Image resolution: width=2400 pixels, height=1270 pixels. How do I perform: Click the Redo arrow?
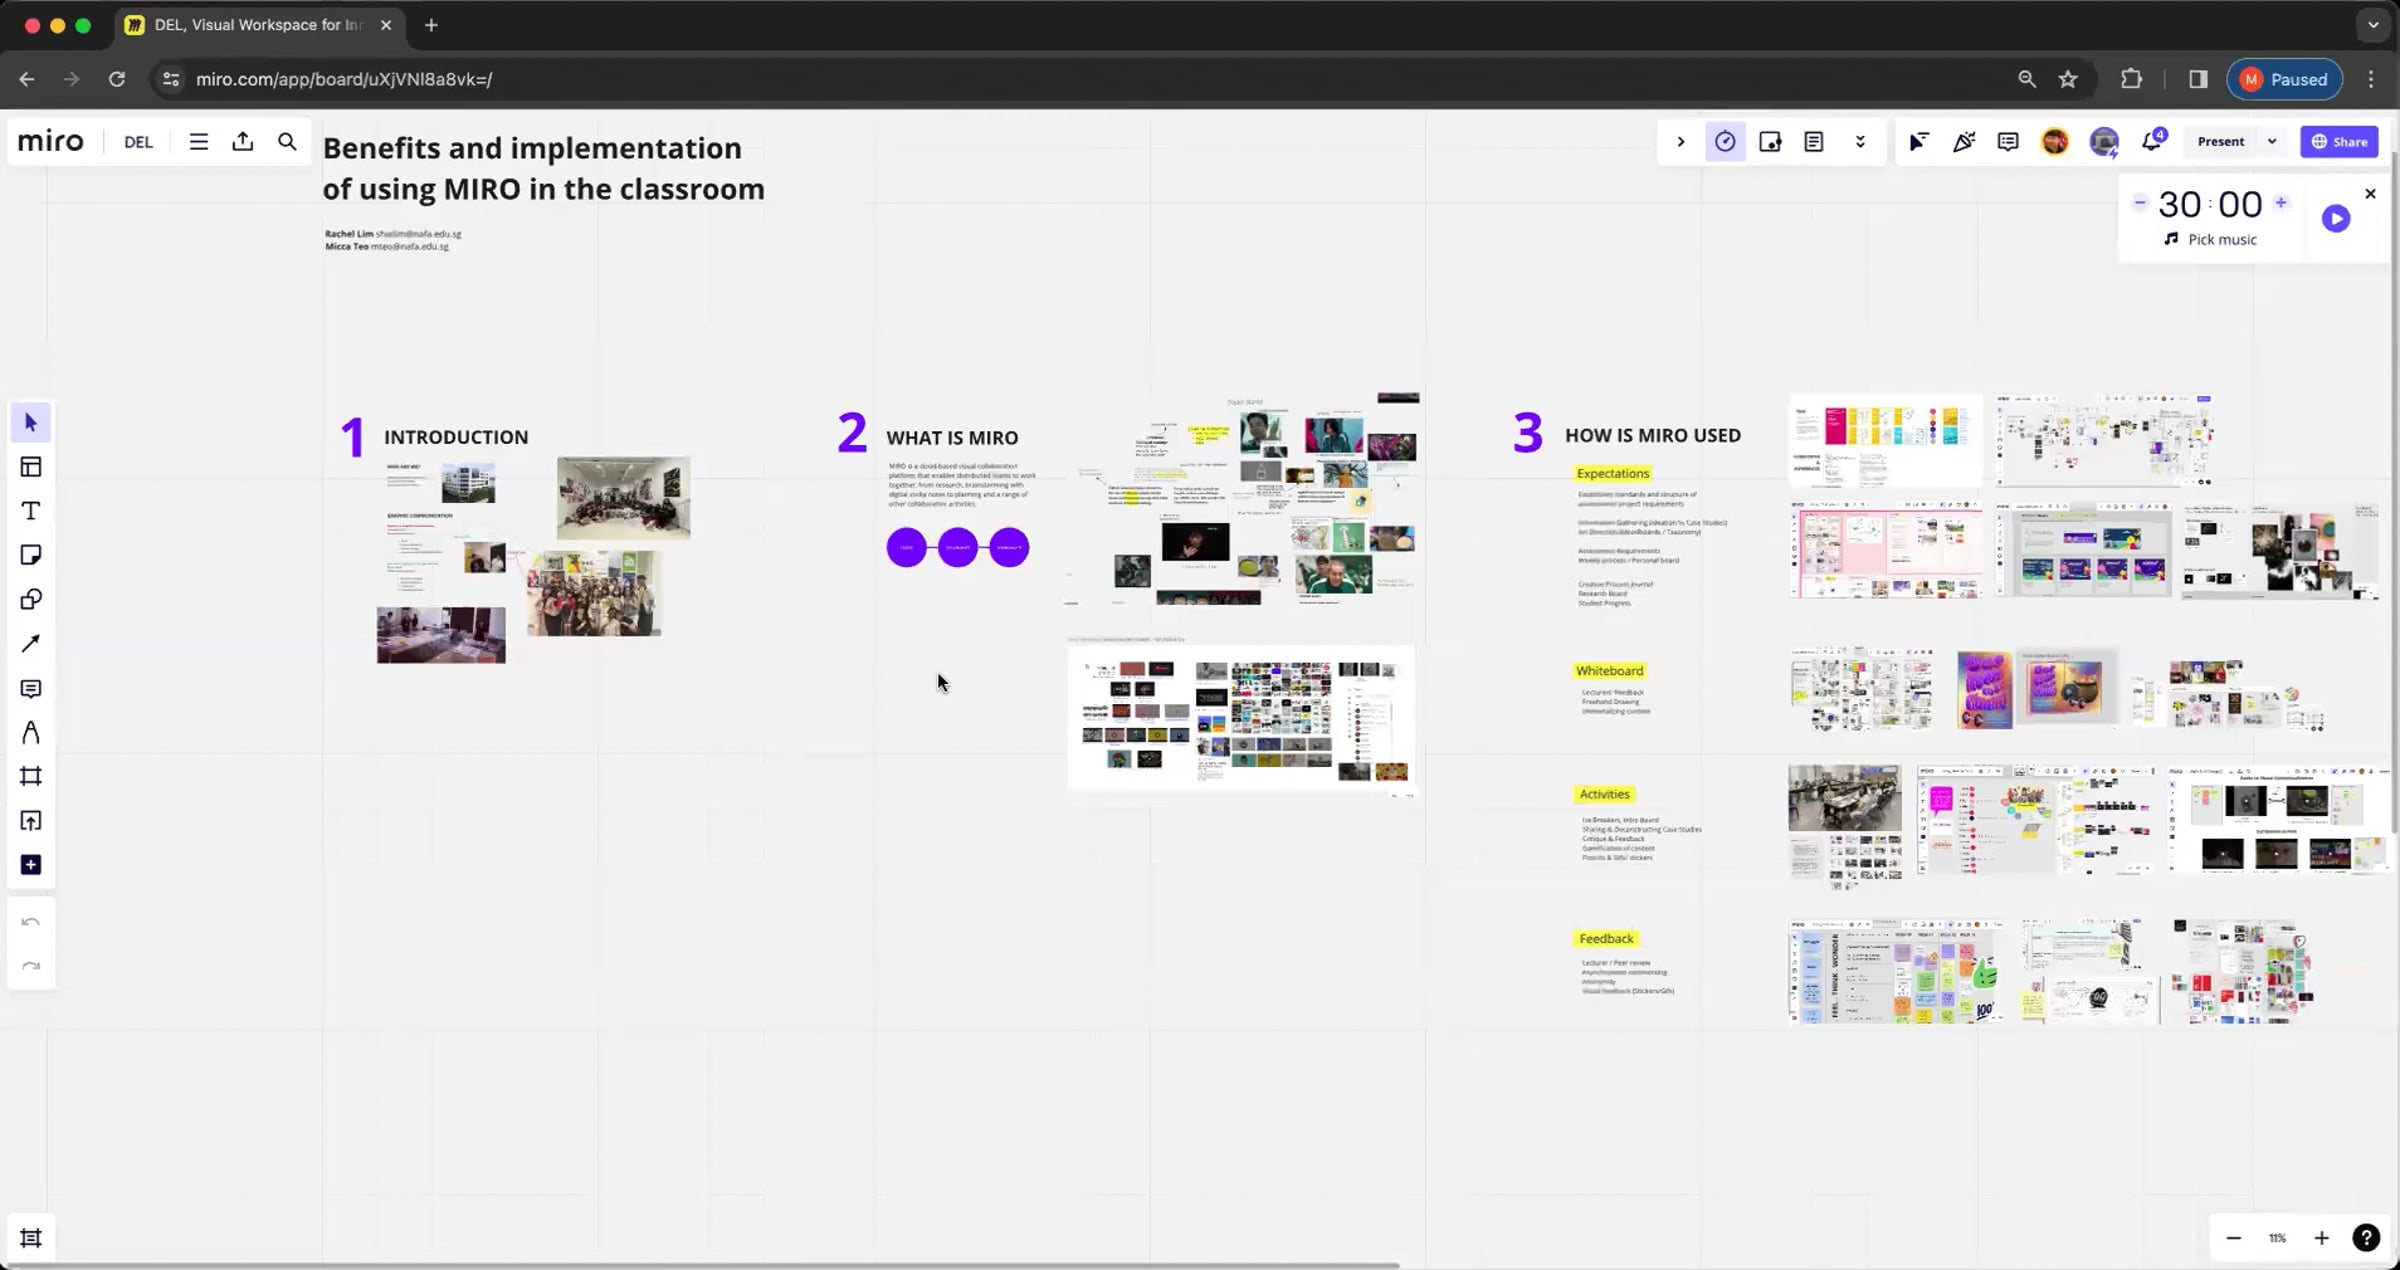point(31,966)
